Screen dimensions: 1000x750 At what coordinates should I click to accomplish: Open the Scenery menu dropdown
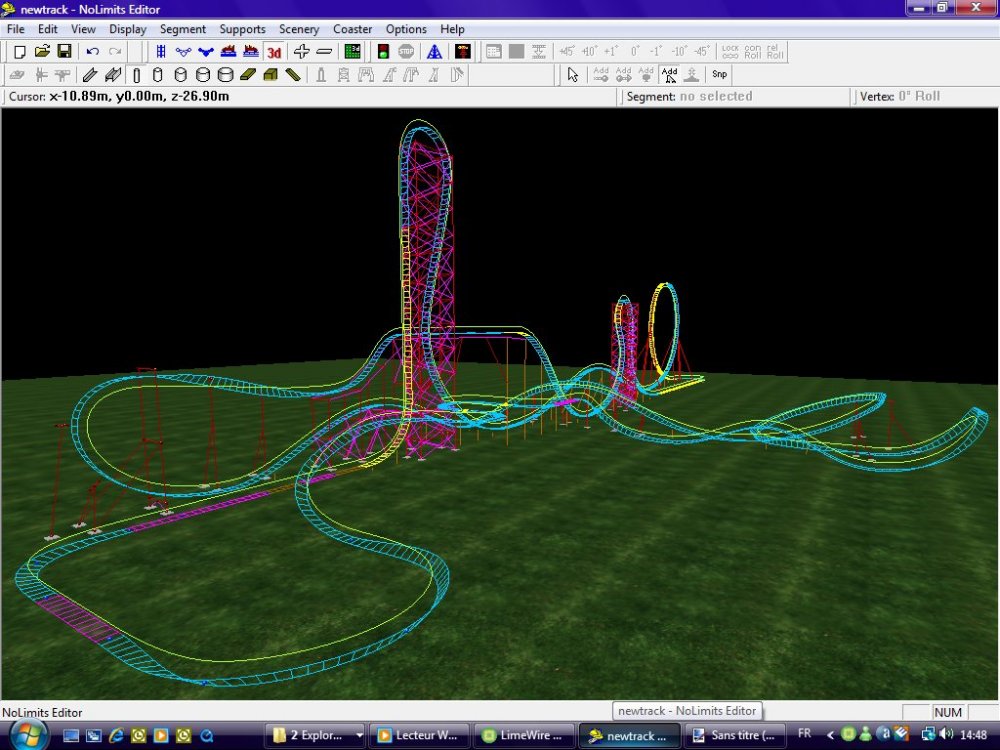click(x=299, y=29)
